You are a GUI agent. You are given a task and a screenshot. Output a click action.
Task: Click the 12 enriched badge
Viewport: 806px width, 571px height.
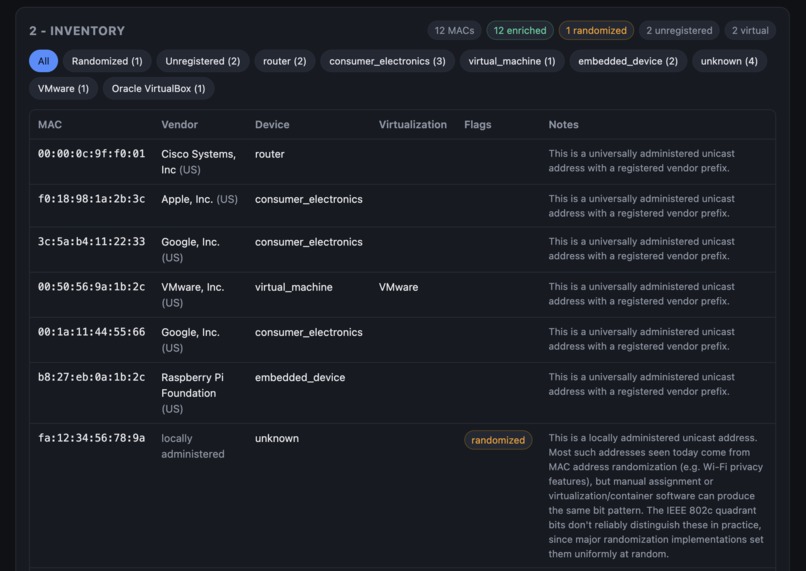pyautogui.click(x=520, y=30)
